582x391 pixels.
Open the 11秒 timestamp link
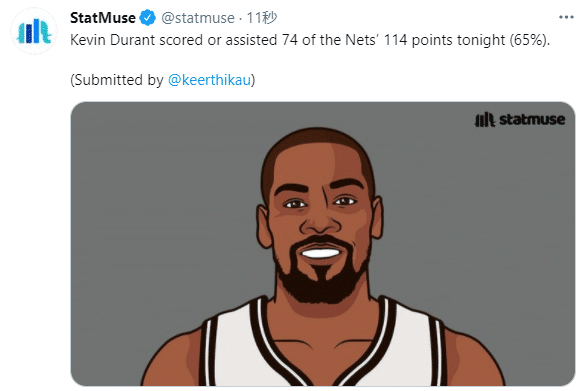262,18
